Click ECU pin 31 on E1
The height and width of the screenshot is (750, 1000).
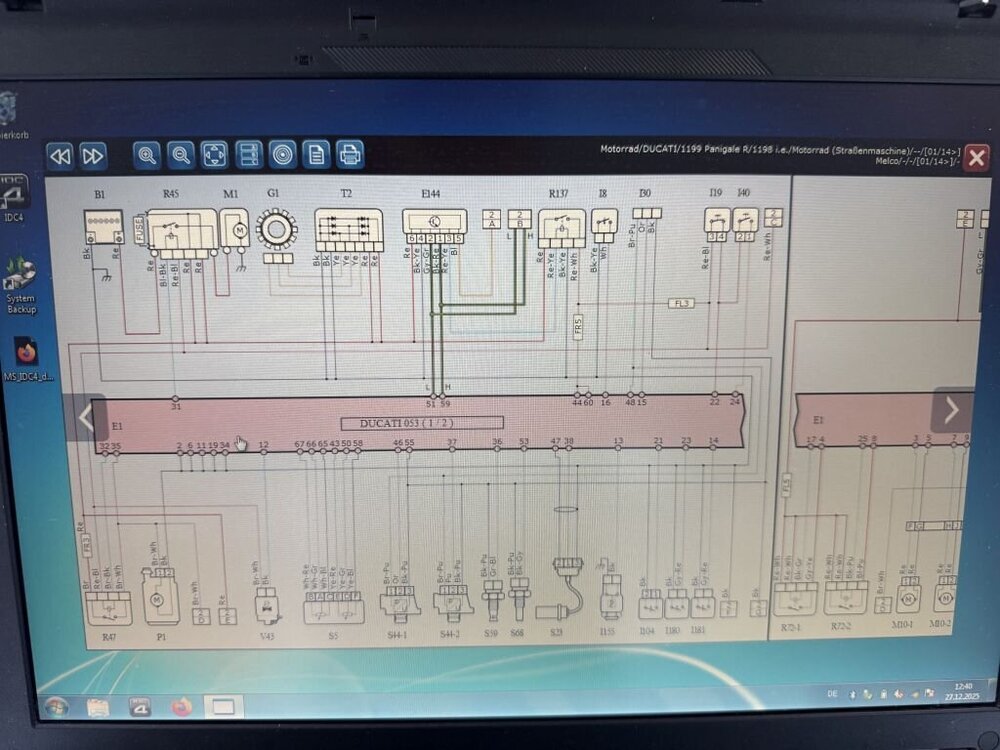(175, 399)
